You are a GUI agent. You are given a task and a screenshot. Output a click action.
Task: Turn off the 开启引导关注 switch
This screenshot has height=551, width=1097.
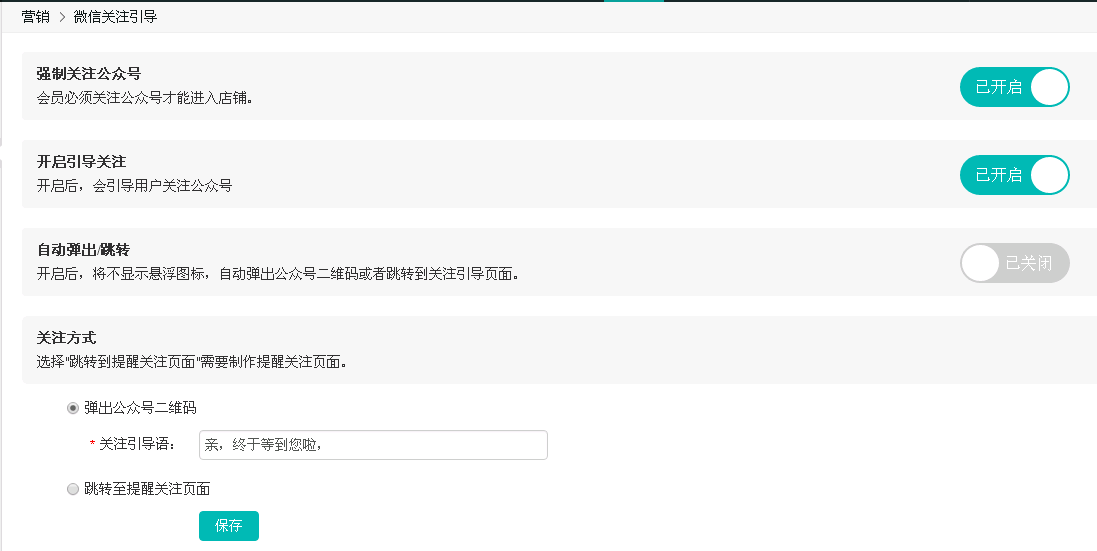coord(1014,175)
